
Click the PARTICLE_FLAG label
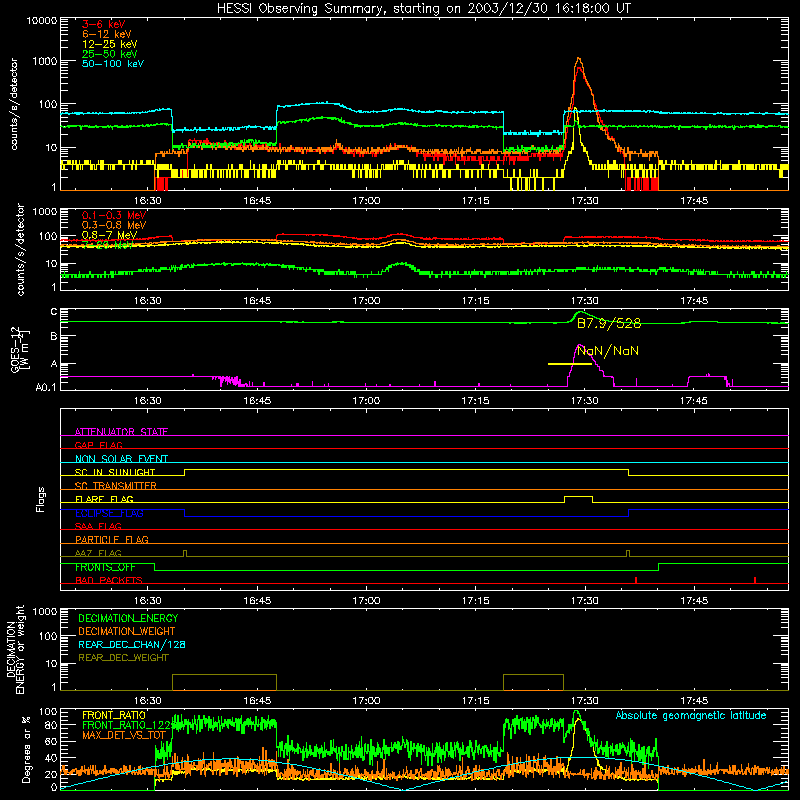click(112, 539)
